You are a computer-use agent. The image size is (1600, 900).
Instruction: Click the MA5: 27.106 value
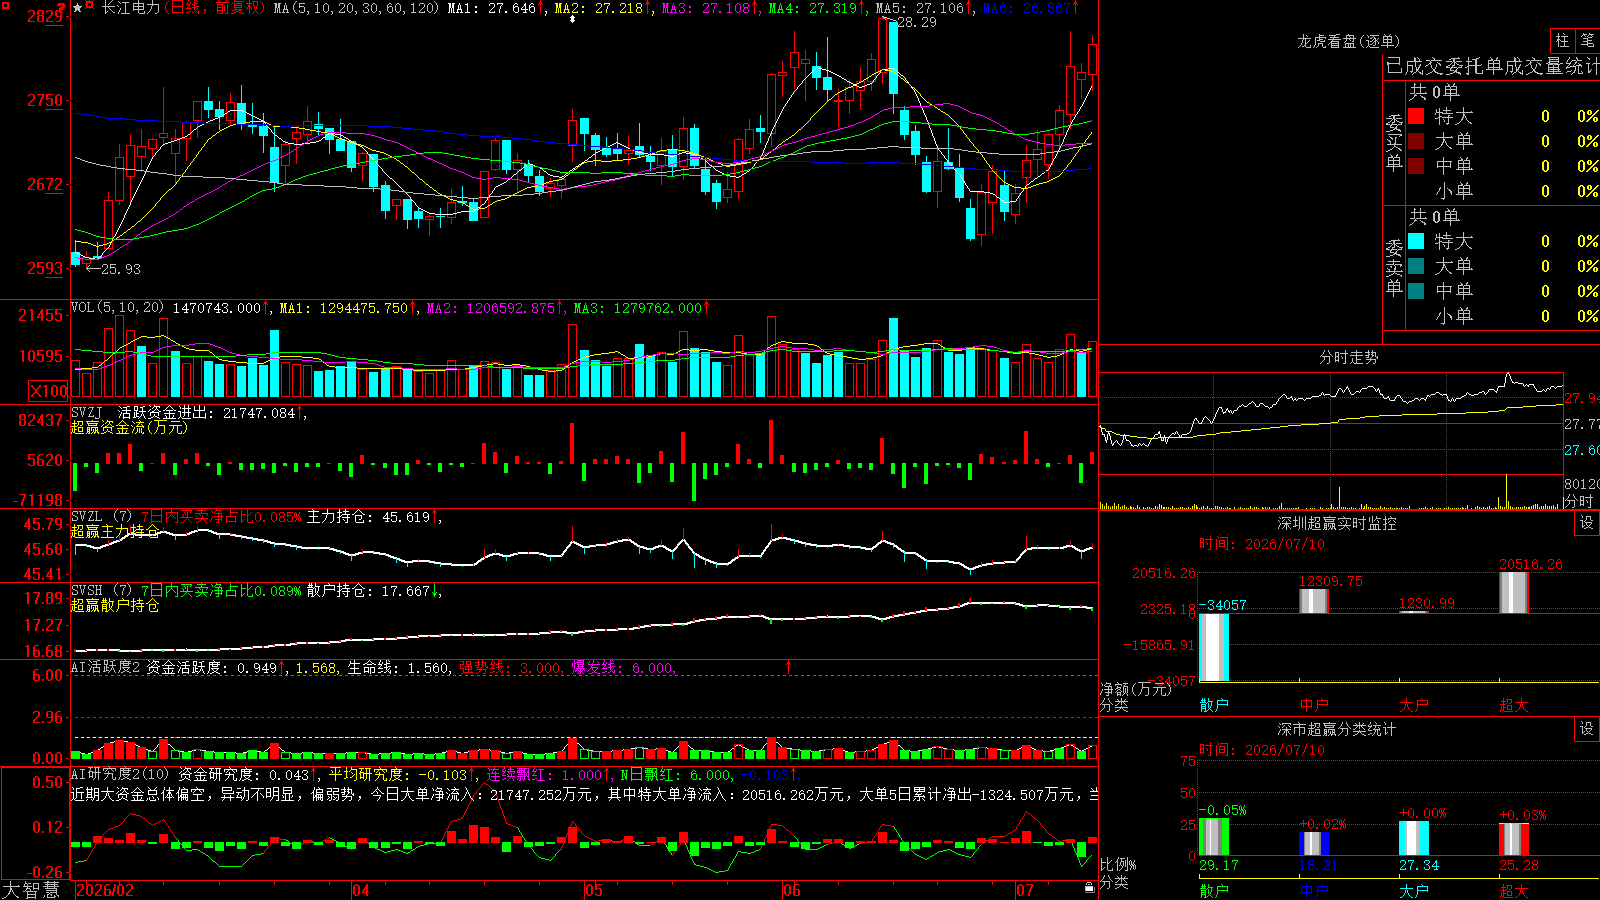pos(920,8)
